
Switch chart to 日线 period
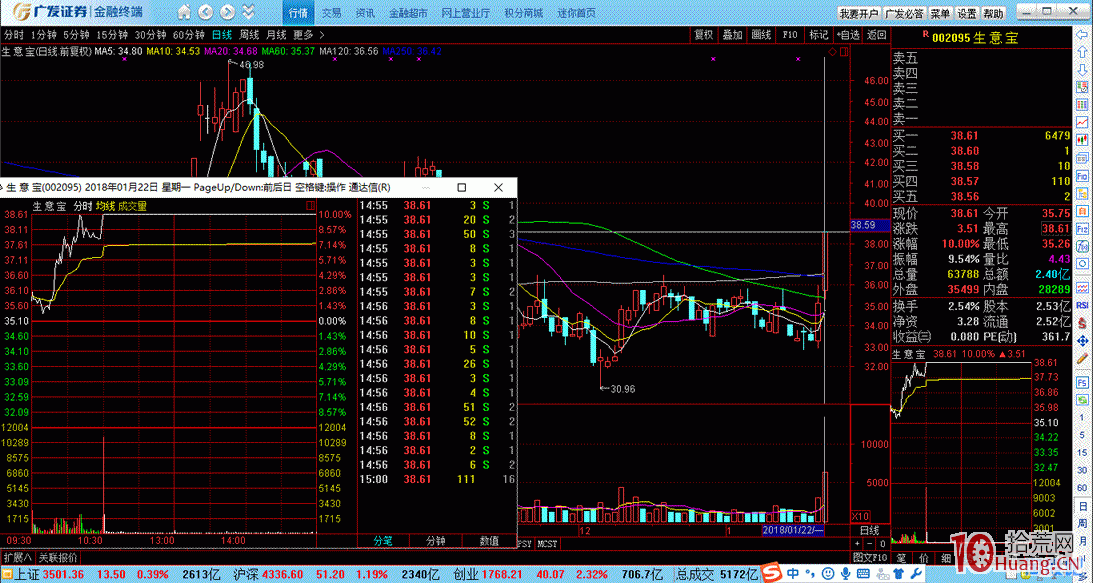point(222,35)
